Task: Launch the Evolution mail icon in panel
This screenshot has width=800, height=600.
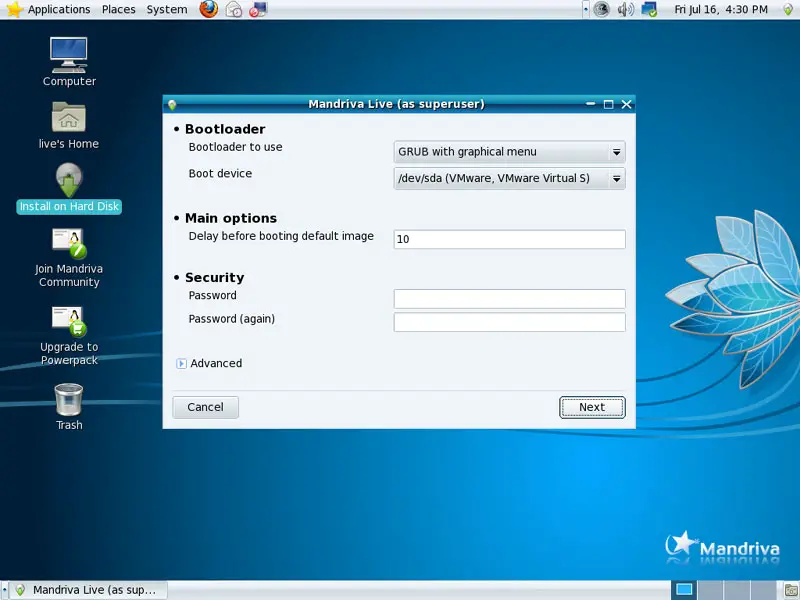Action: pyautogui.click(x=234, y=9)
